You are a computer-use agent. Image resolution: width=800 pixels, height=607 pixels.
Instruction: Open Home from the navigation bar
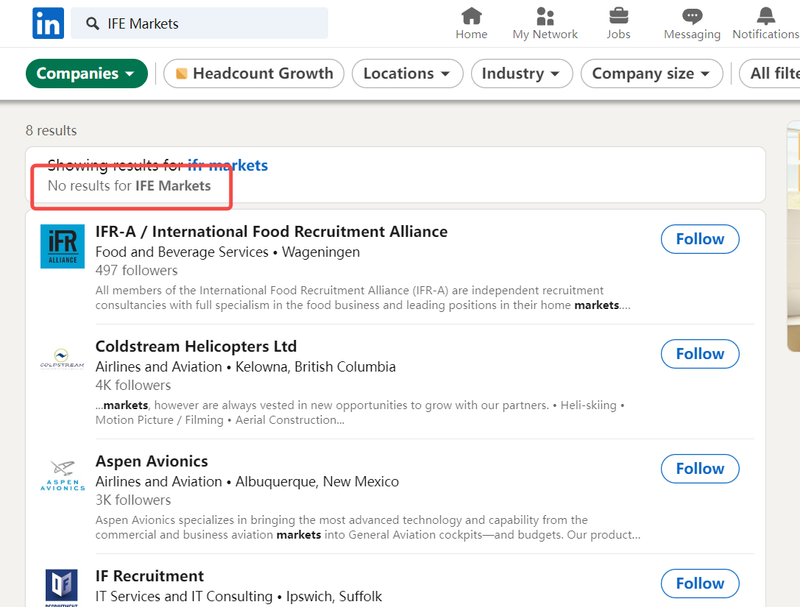pos(471,23)
